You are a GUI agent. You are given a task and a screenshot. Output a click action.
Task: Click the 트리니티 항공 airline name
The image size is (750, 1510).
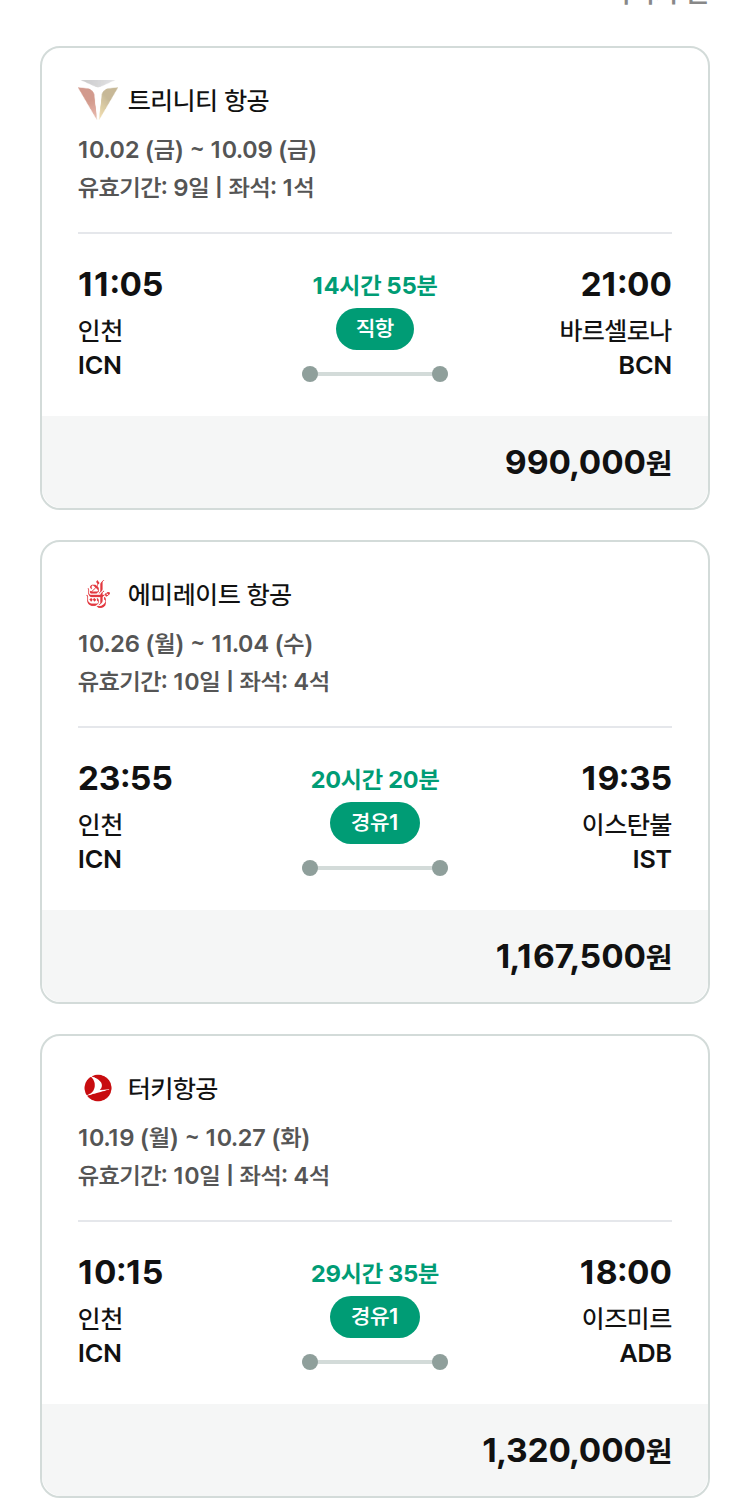pyautogui.click(x=199, y=101)
